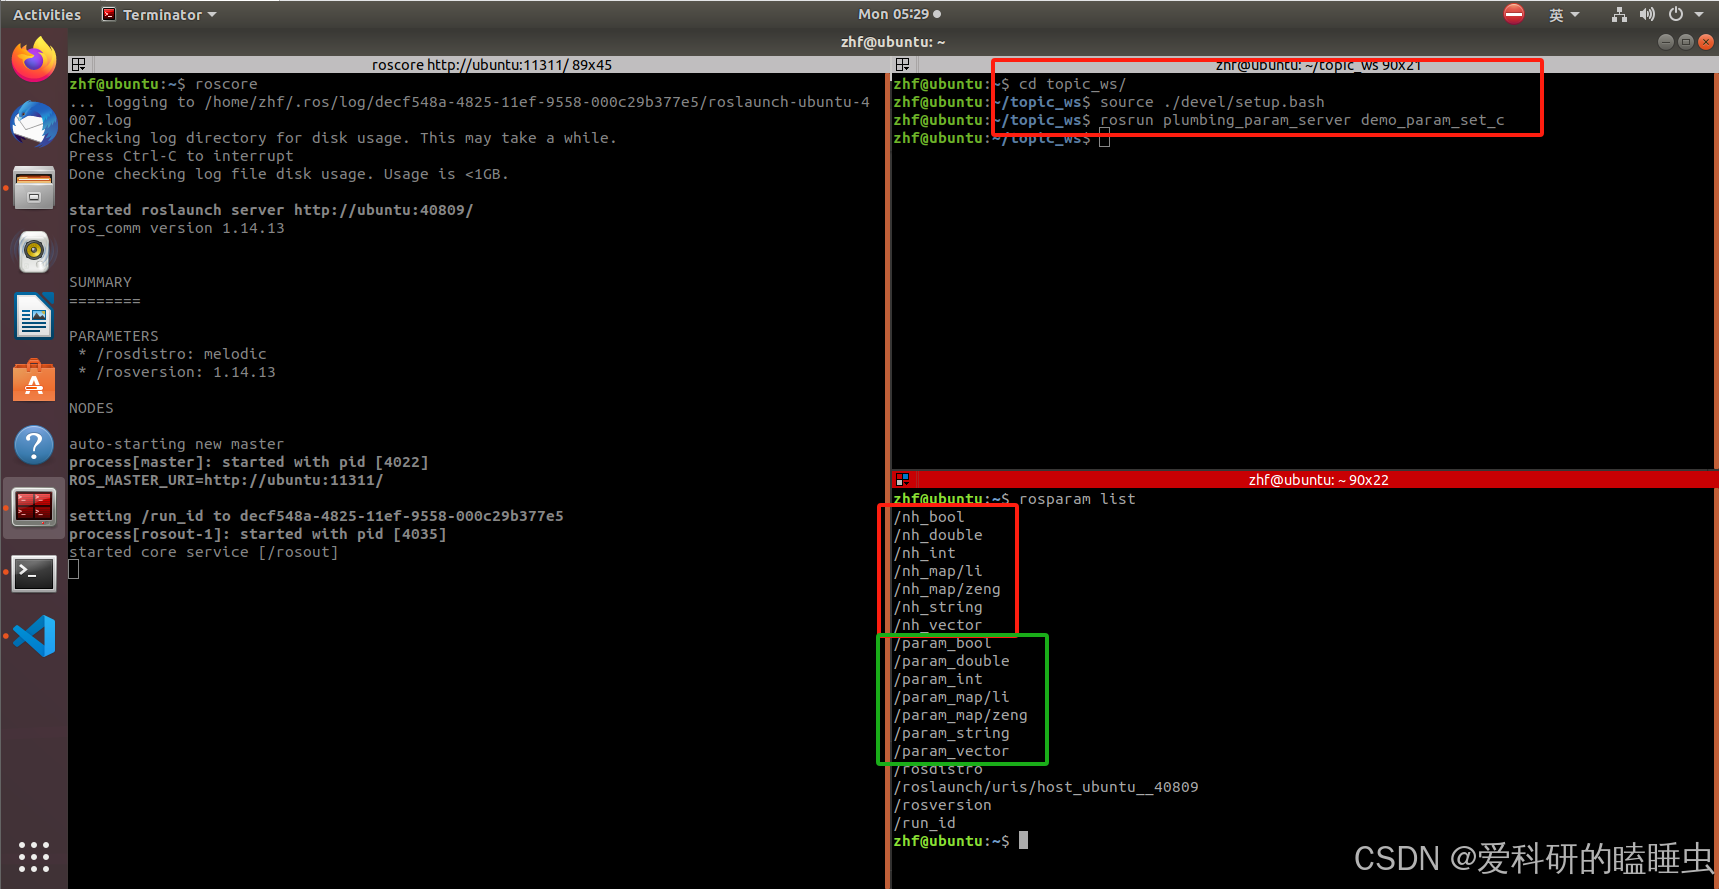Click the /param_int parameter line

pos(938,679)
